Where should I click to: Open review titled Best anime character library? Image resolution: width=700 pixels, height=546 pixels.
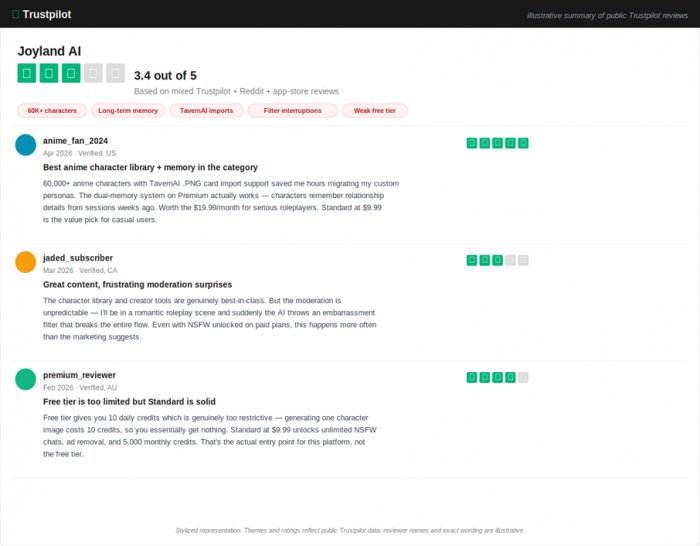[x=150, y=167]
